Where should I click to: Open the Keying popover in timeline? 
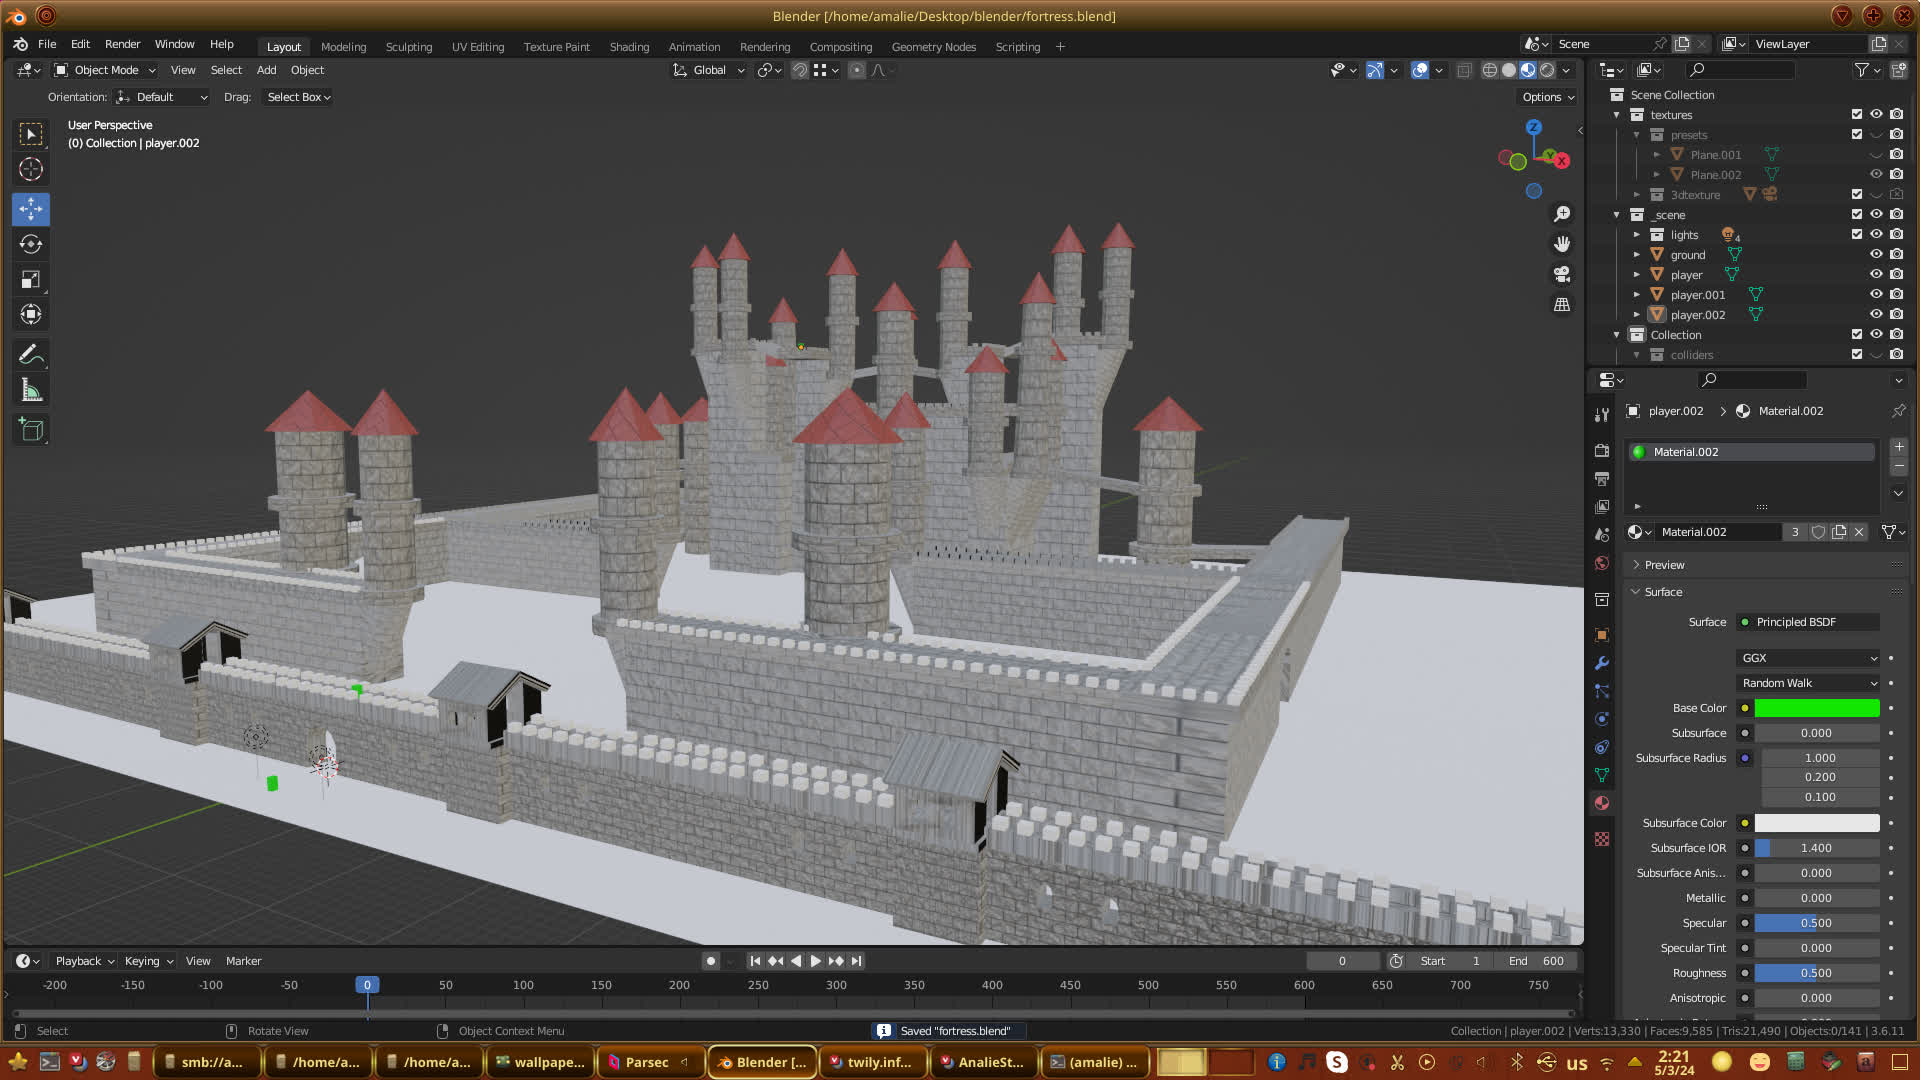148,961
